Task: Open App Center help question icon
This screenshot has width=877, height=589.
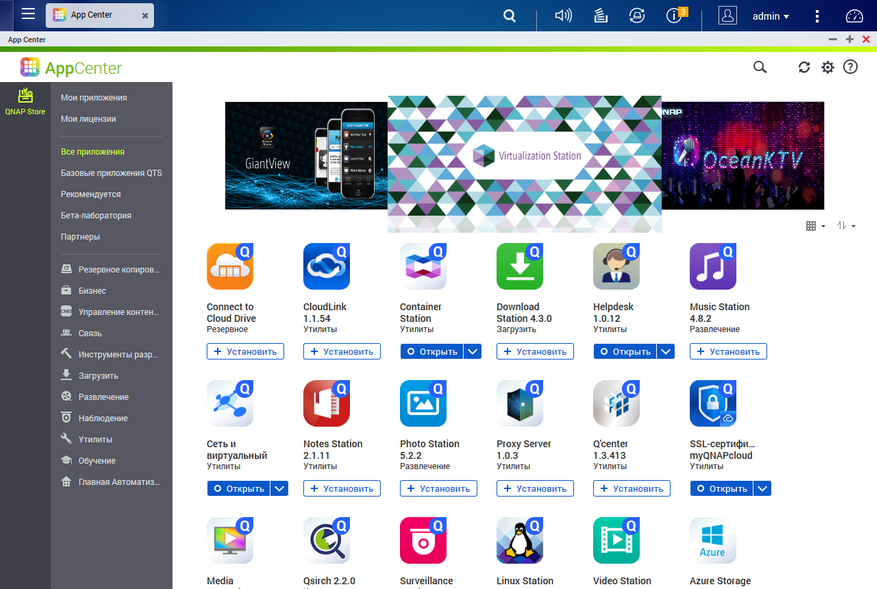Action: 850,67
